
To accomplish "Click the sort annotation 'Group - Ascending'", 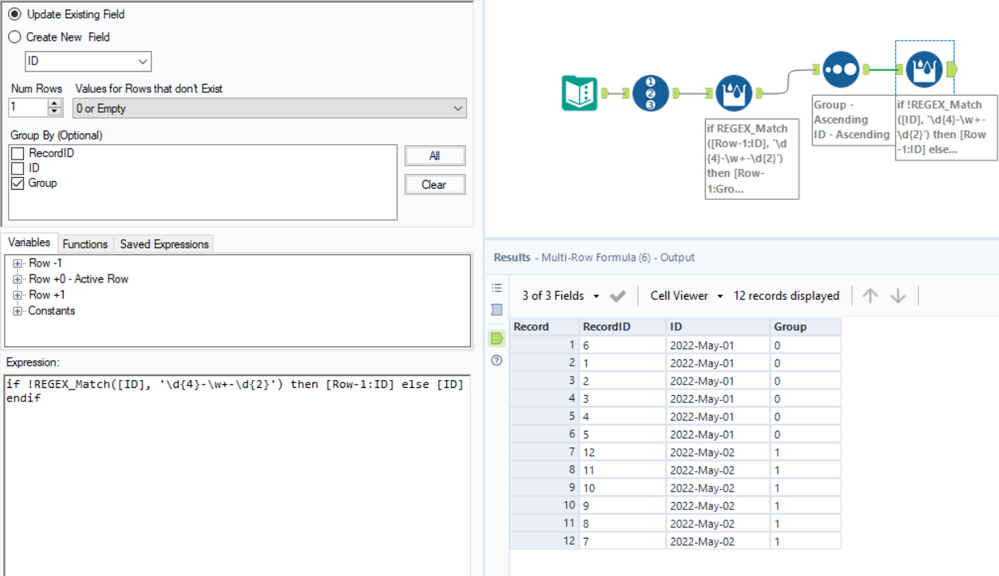I will point(852,120).
